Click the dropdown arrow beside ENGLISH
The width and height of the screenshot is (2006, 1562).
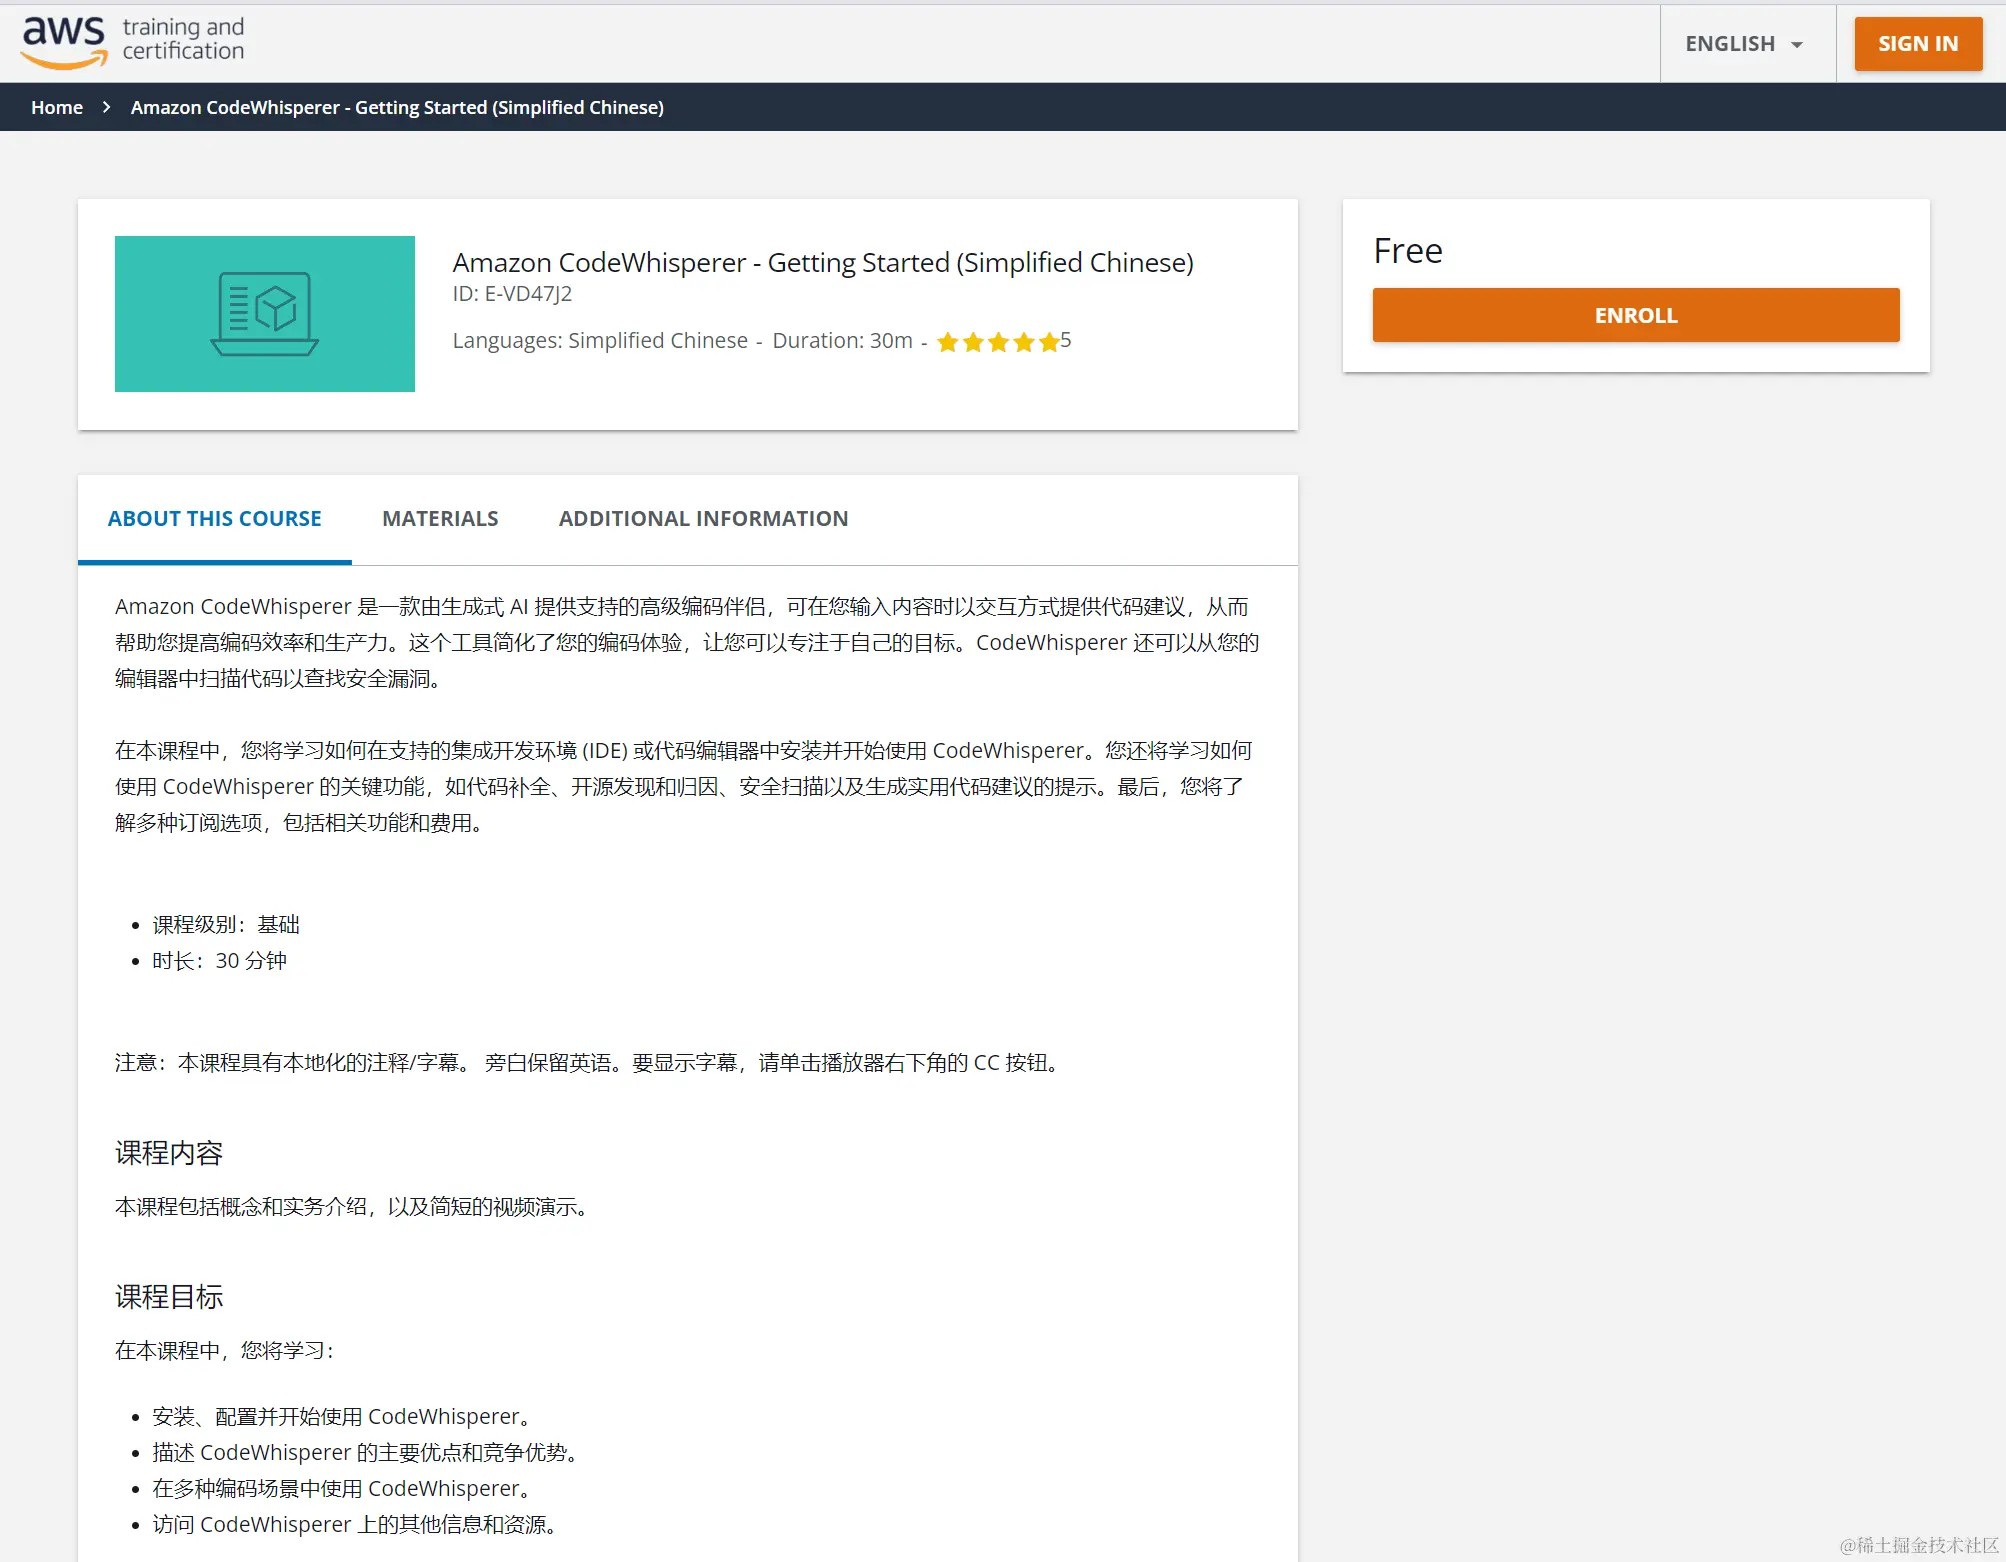1797,45
